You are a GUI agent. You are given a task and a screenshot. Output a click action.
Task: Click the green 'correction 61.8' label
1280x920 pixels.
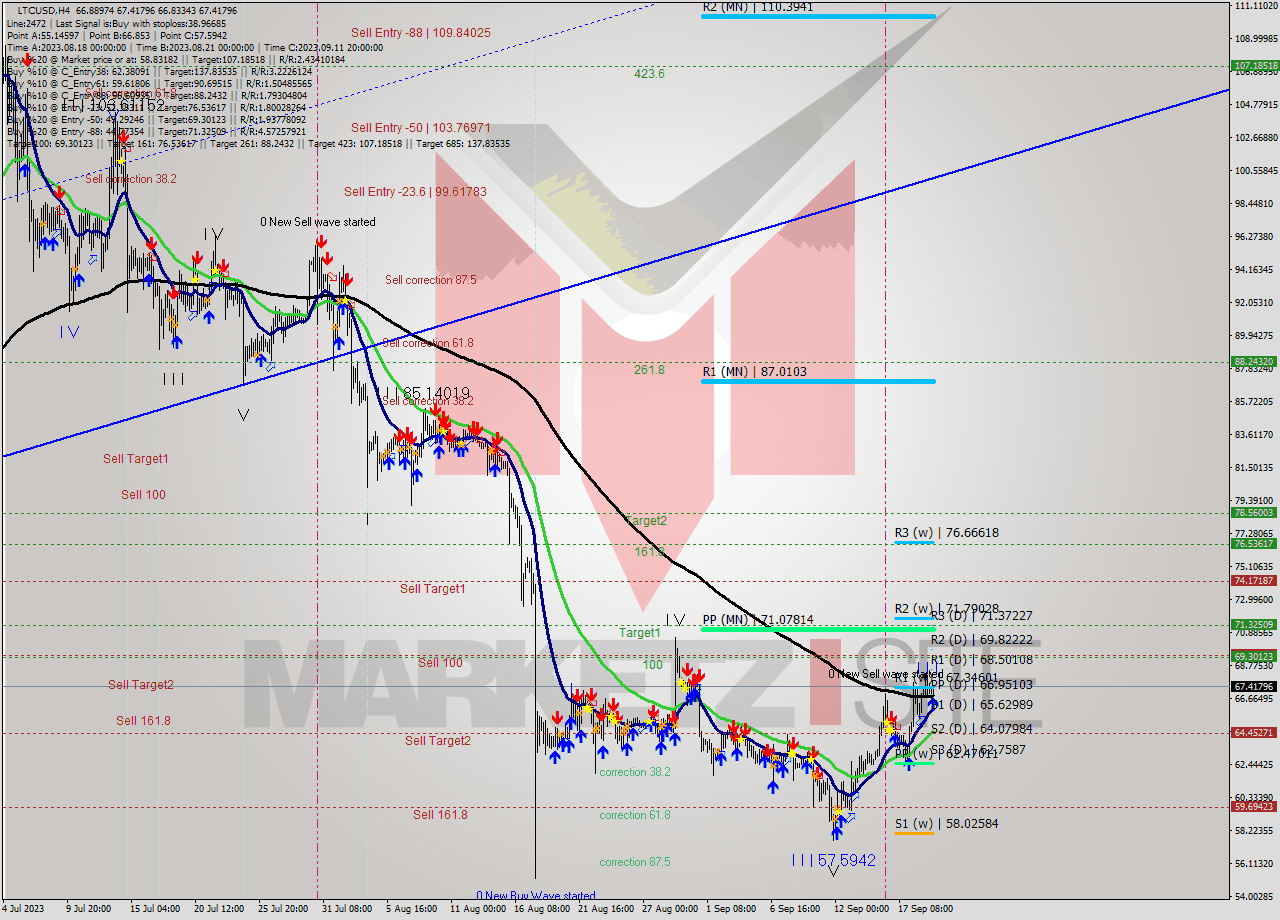pyautogui.click(x=635, y=815)
